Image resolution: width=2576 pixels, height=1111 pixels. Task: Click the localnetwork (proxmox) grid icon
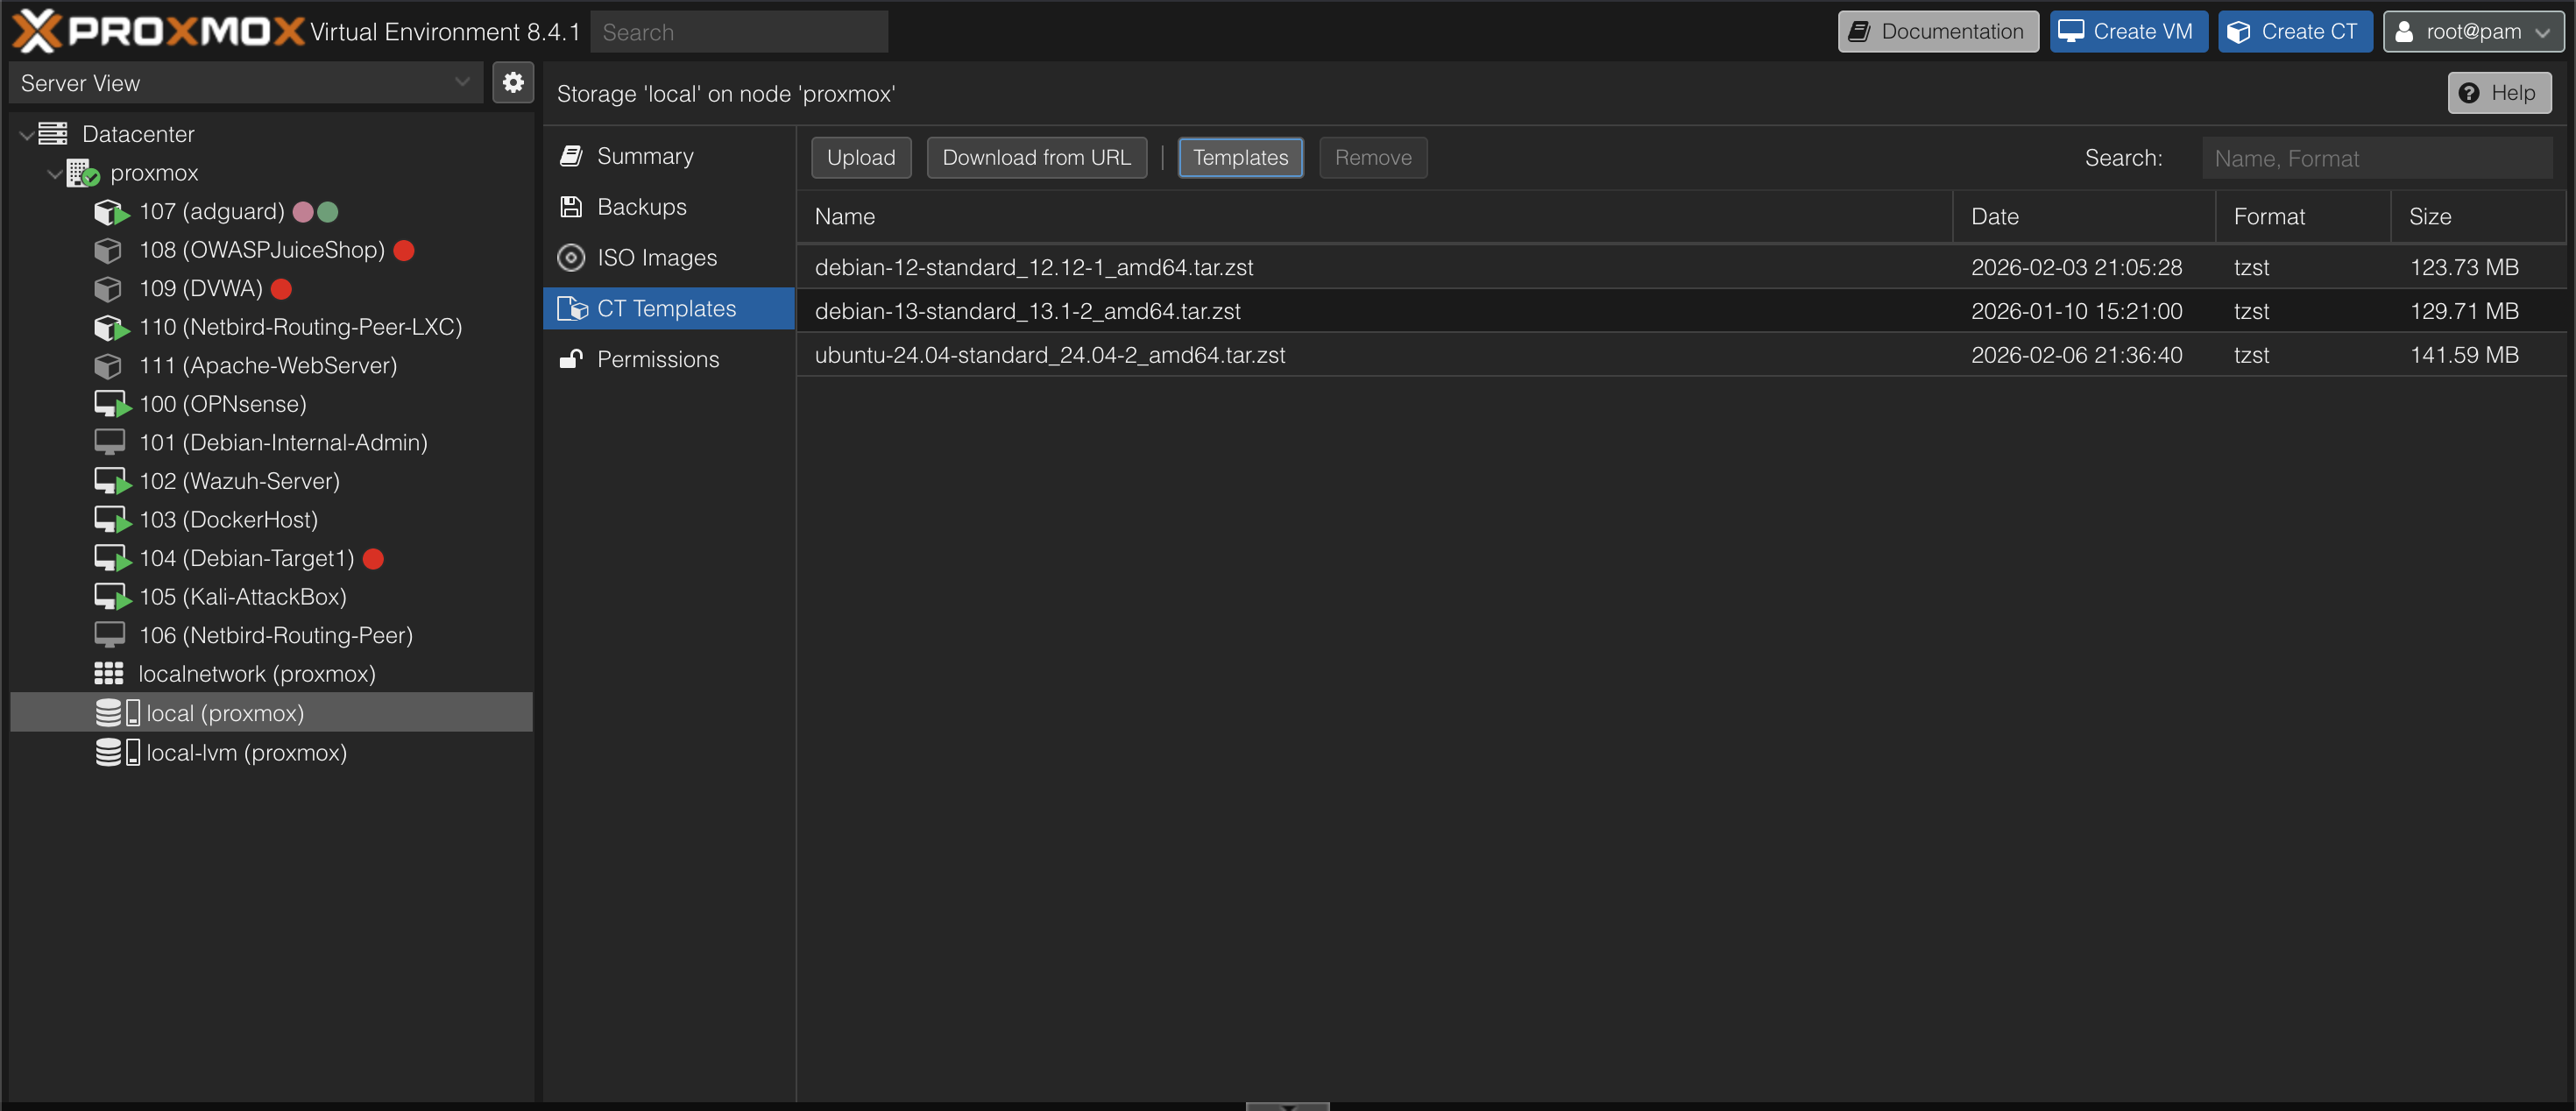108,674
